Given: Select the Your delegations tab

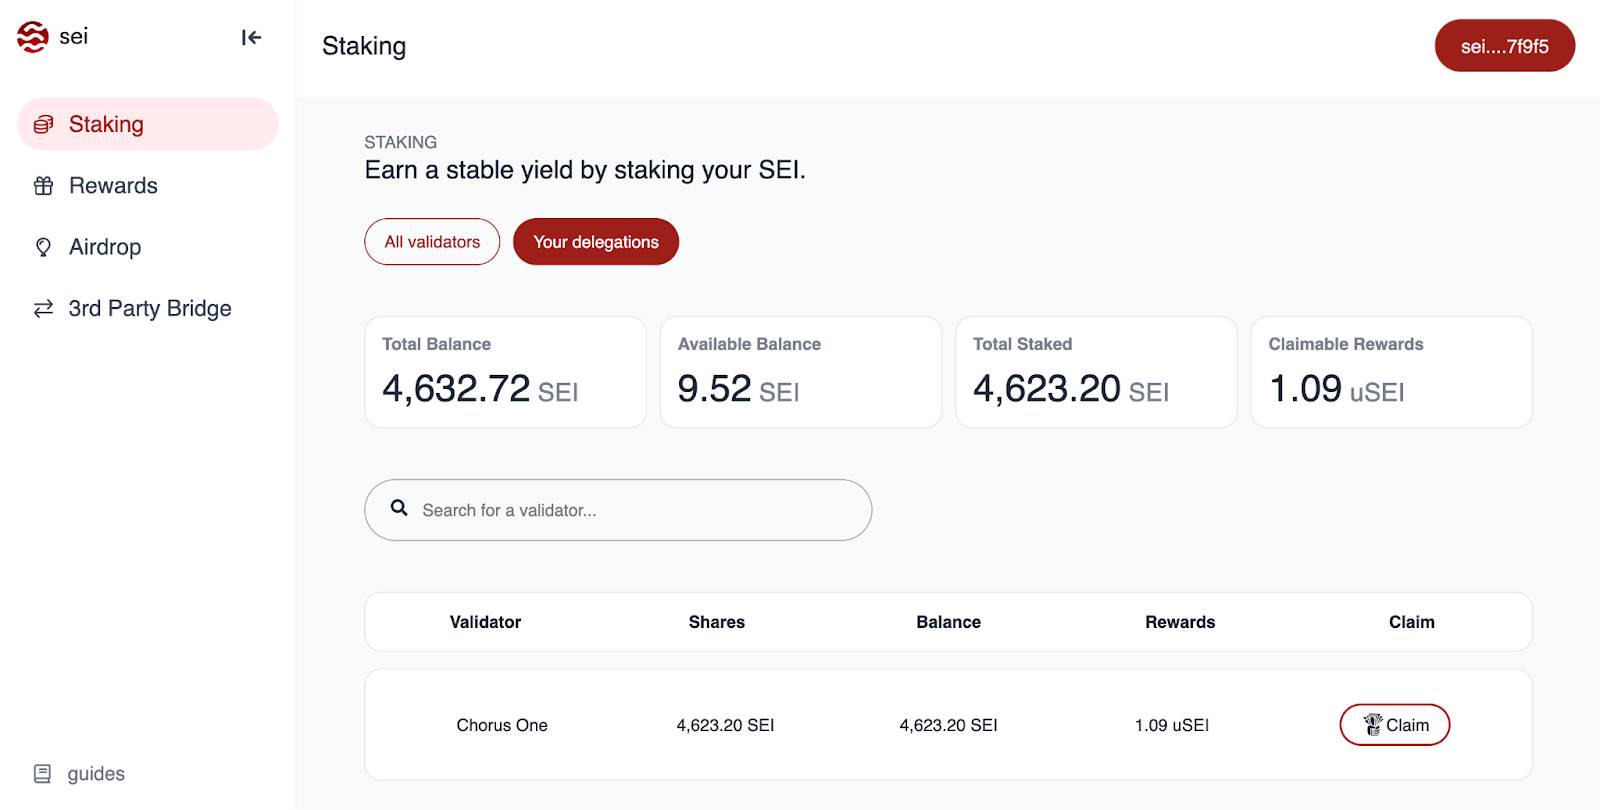Looking at the screenshot, I should 596,242.
